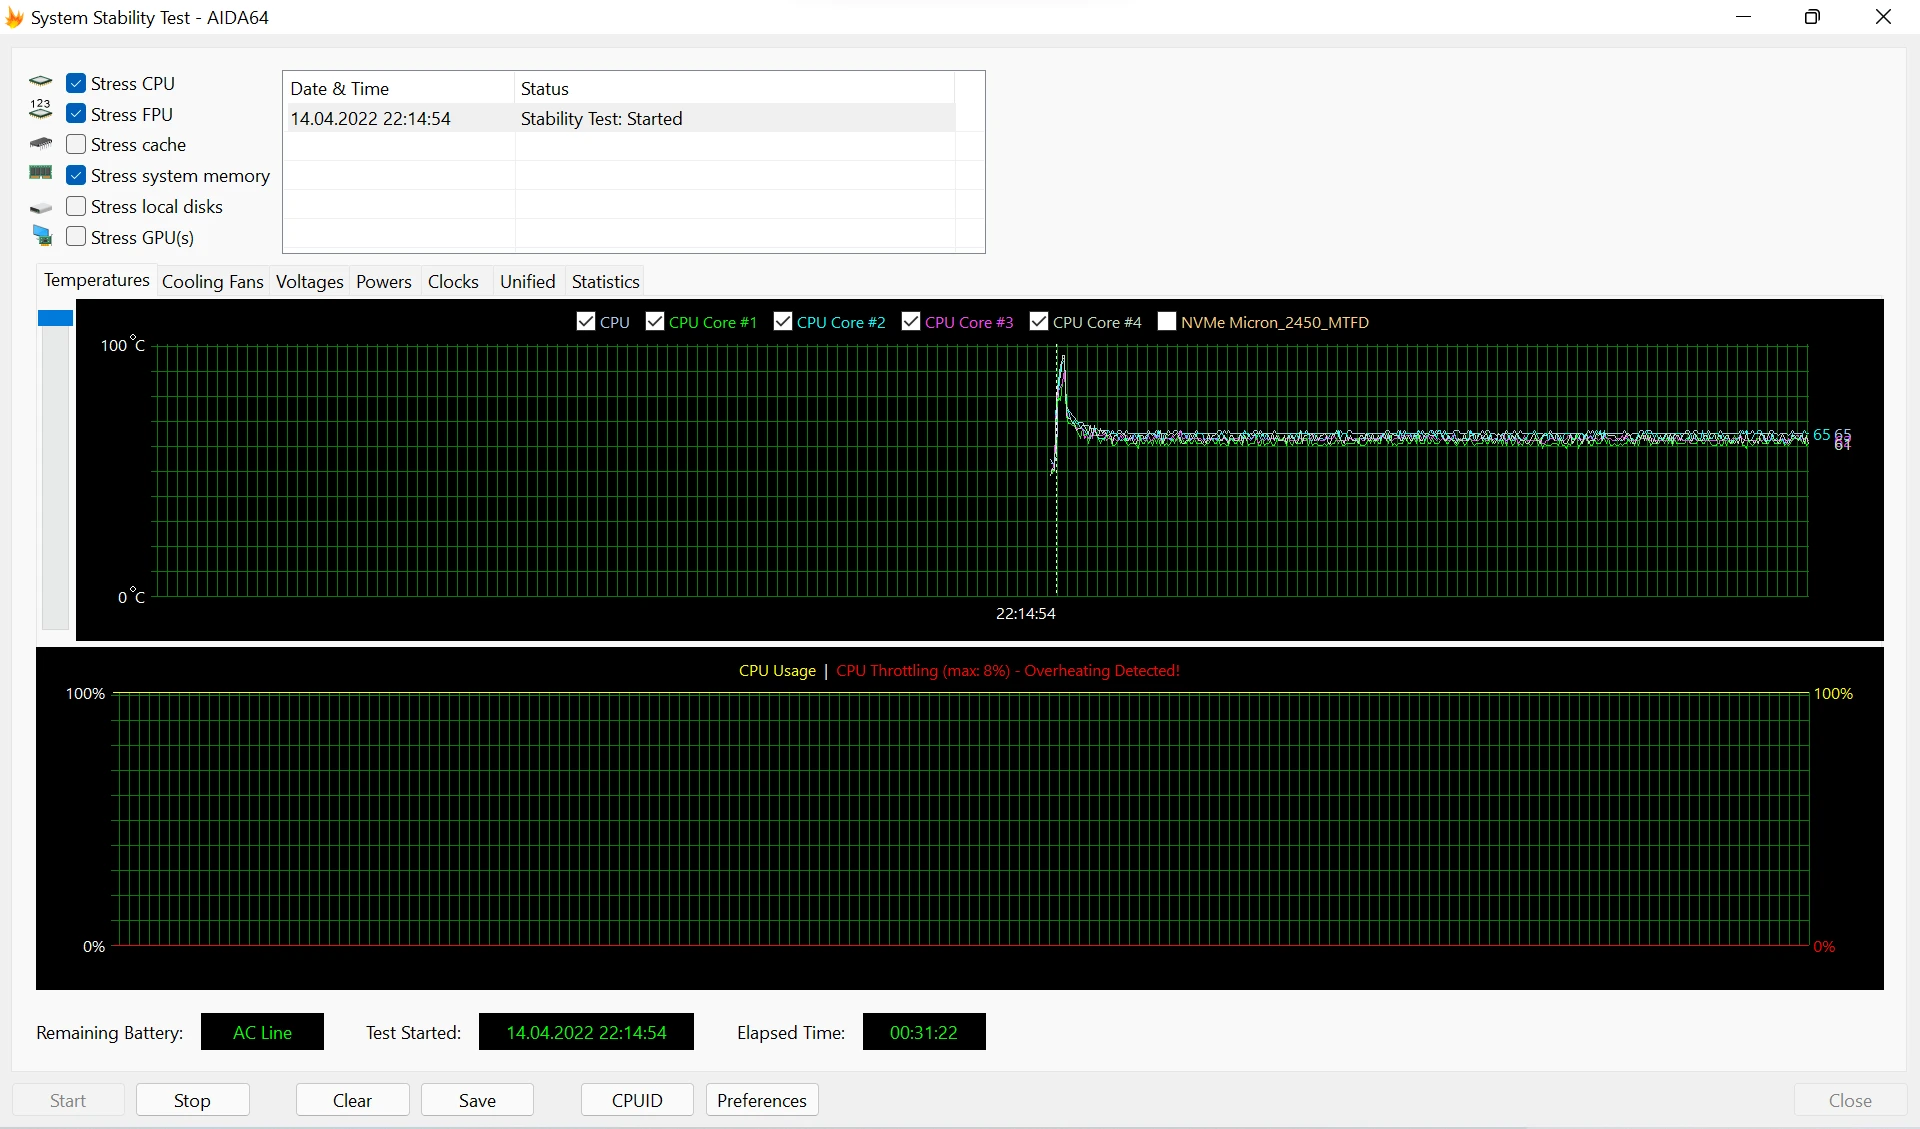The image size is (1920, 1129).
Task: Open the Clocks tab
Action: point(453,282)
